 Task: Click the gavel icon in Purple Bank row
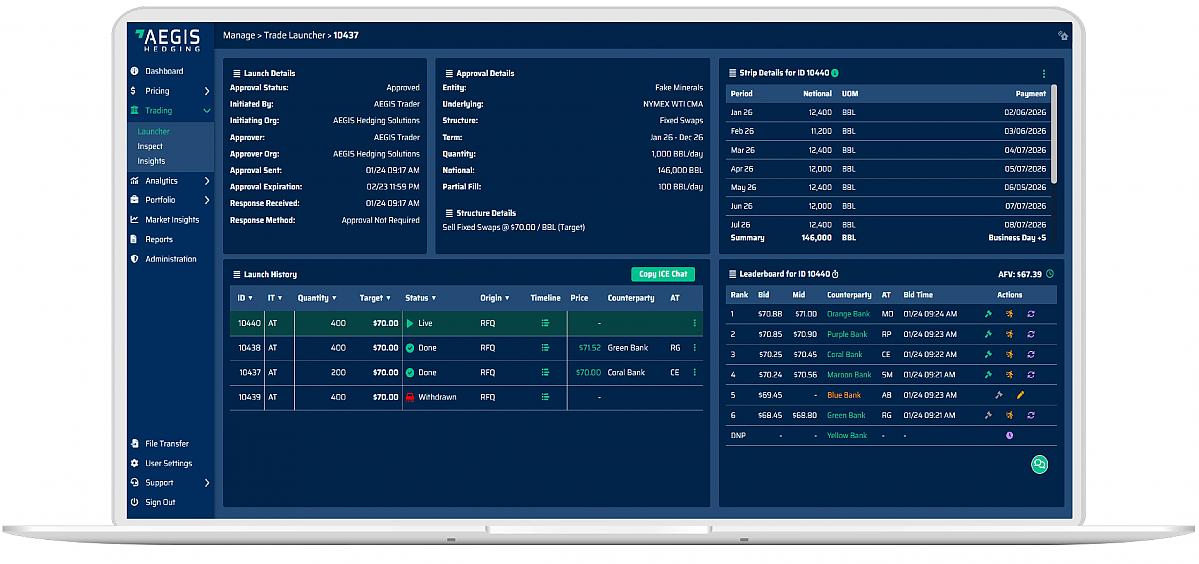coord(988,334)
